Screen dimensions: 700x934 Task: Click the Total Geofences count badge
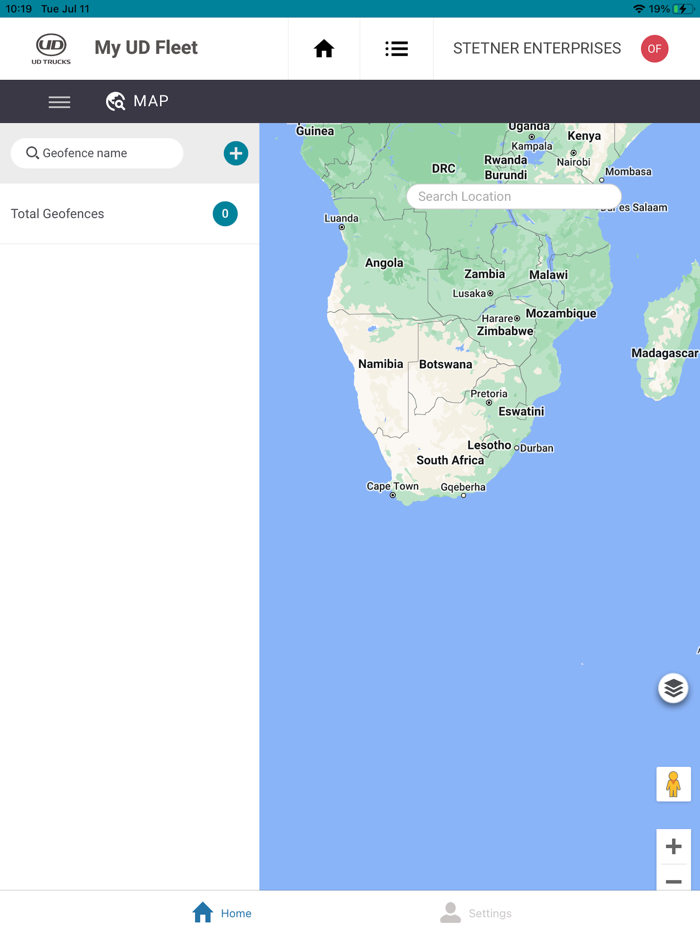point(225,214)
